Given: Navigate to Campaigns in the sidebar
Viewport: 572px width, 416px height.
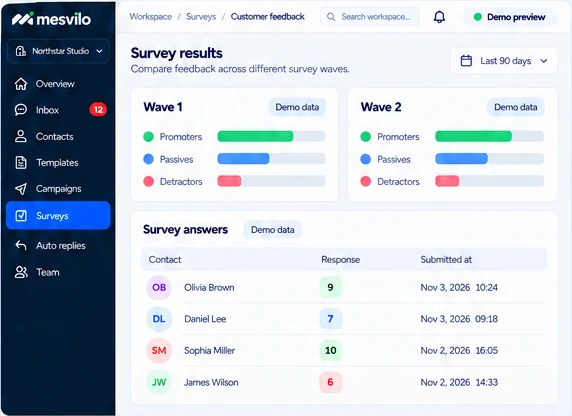Looking at the screenshot, I should pyautogui.click(x=58, y=189).
